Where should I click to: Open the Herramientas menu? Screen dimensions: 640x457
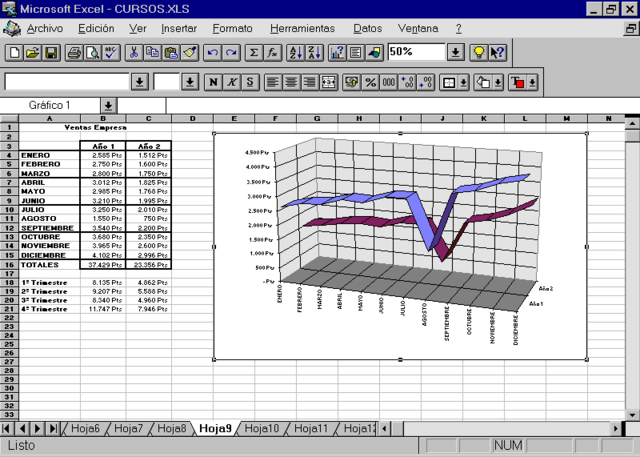[x=302, y=29]
